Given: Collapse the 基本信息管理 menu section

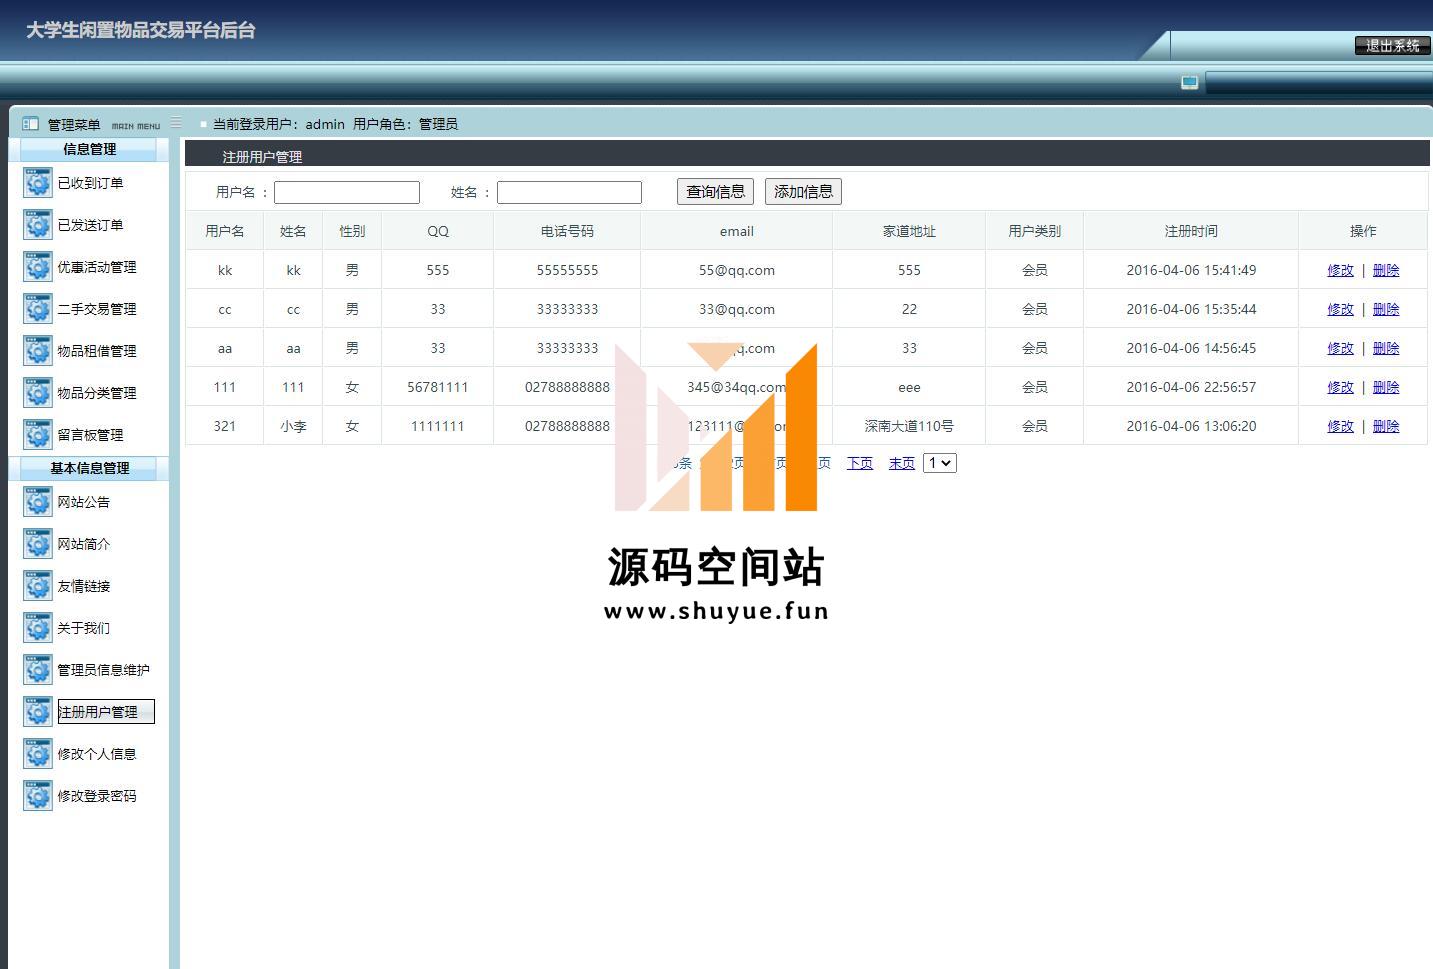Looking at the screenshot, I should [89, 468].
